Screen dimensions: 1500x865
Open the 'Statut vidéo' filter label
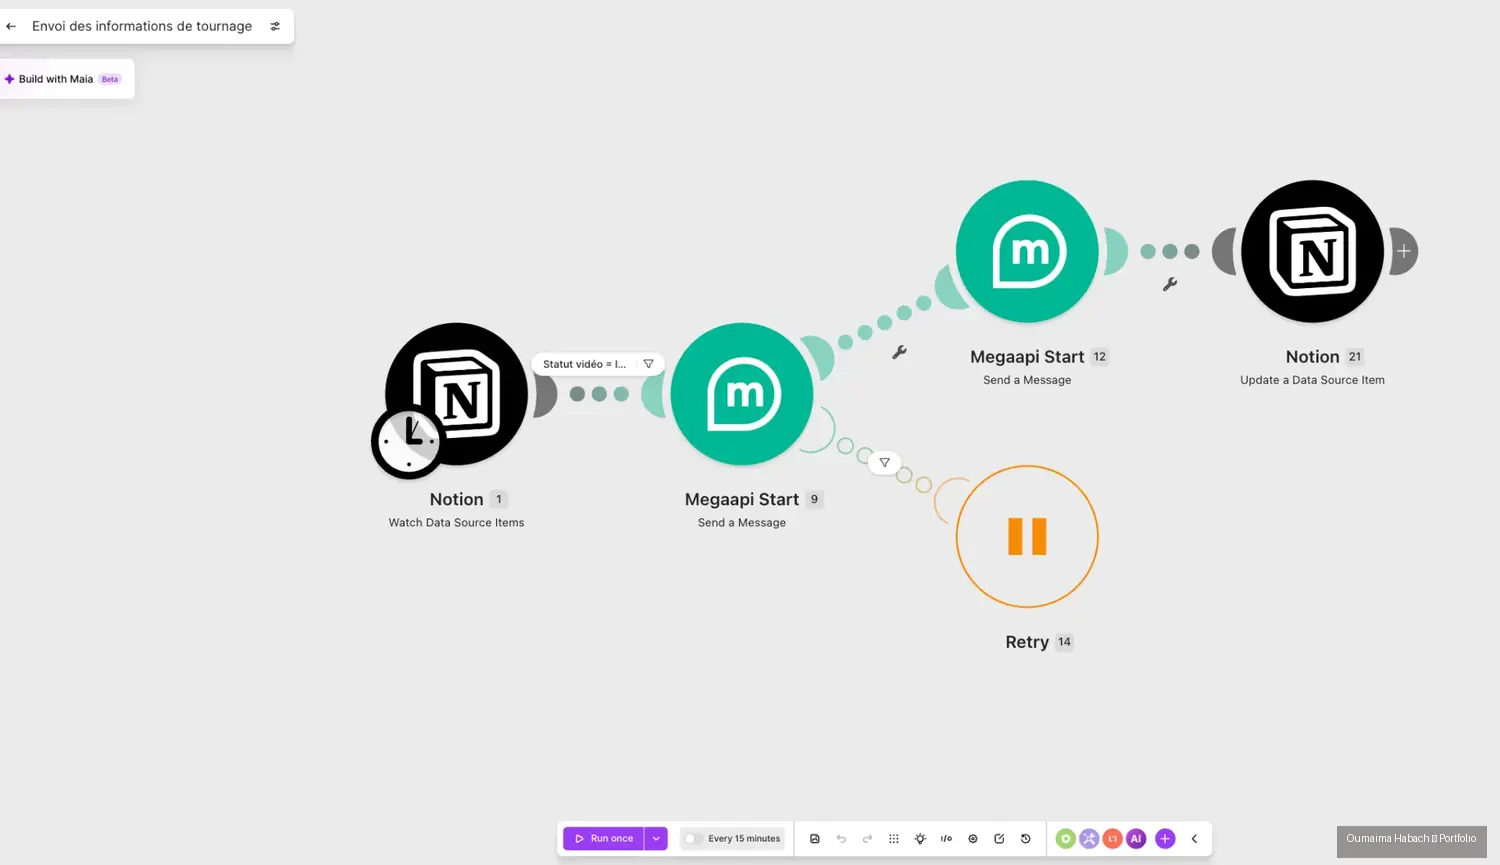pyautogui.click(x=585, y=364)
